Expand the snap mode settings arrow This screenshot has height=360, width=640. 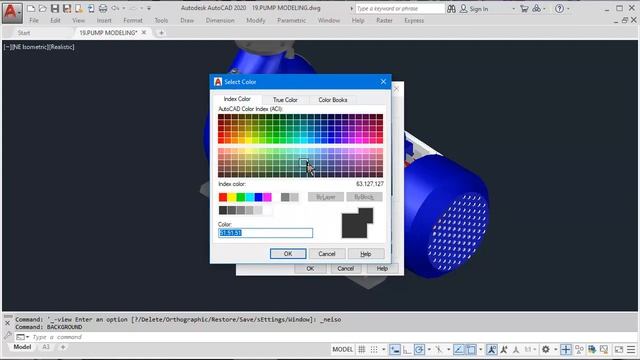(x=384, y=349)
